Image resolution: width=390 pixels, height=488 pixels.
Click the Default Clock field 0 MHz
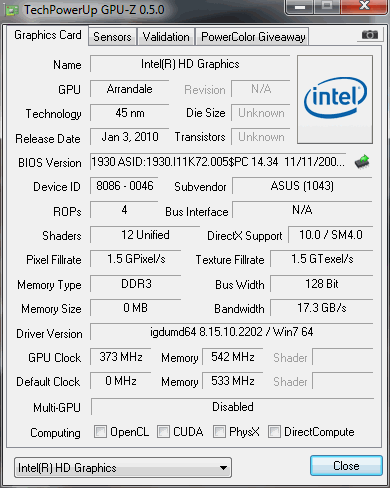point(121,381)
